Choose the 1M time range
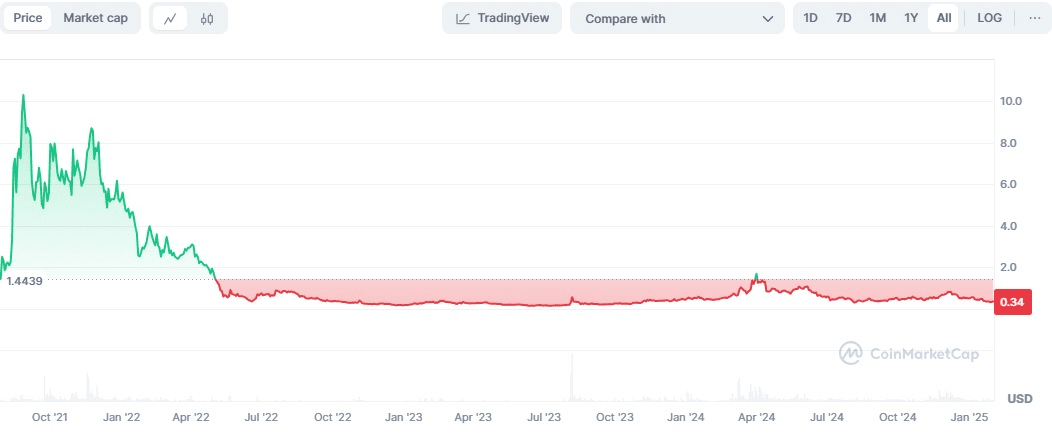This screenshot has height=438, width=1052. click(877, 18)
